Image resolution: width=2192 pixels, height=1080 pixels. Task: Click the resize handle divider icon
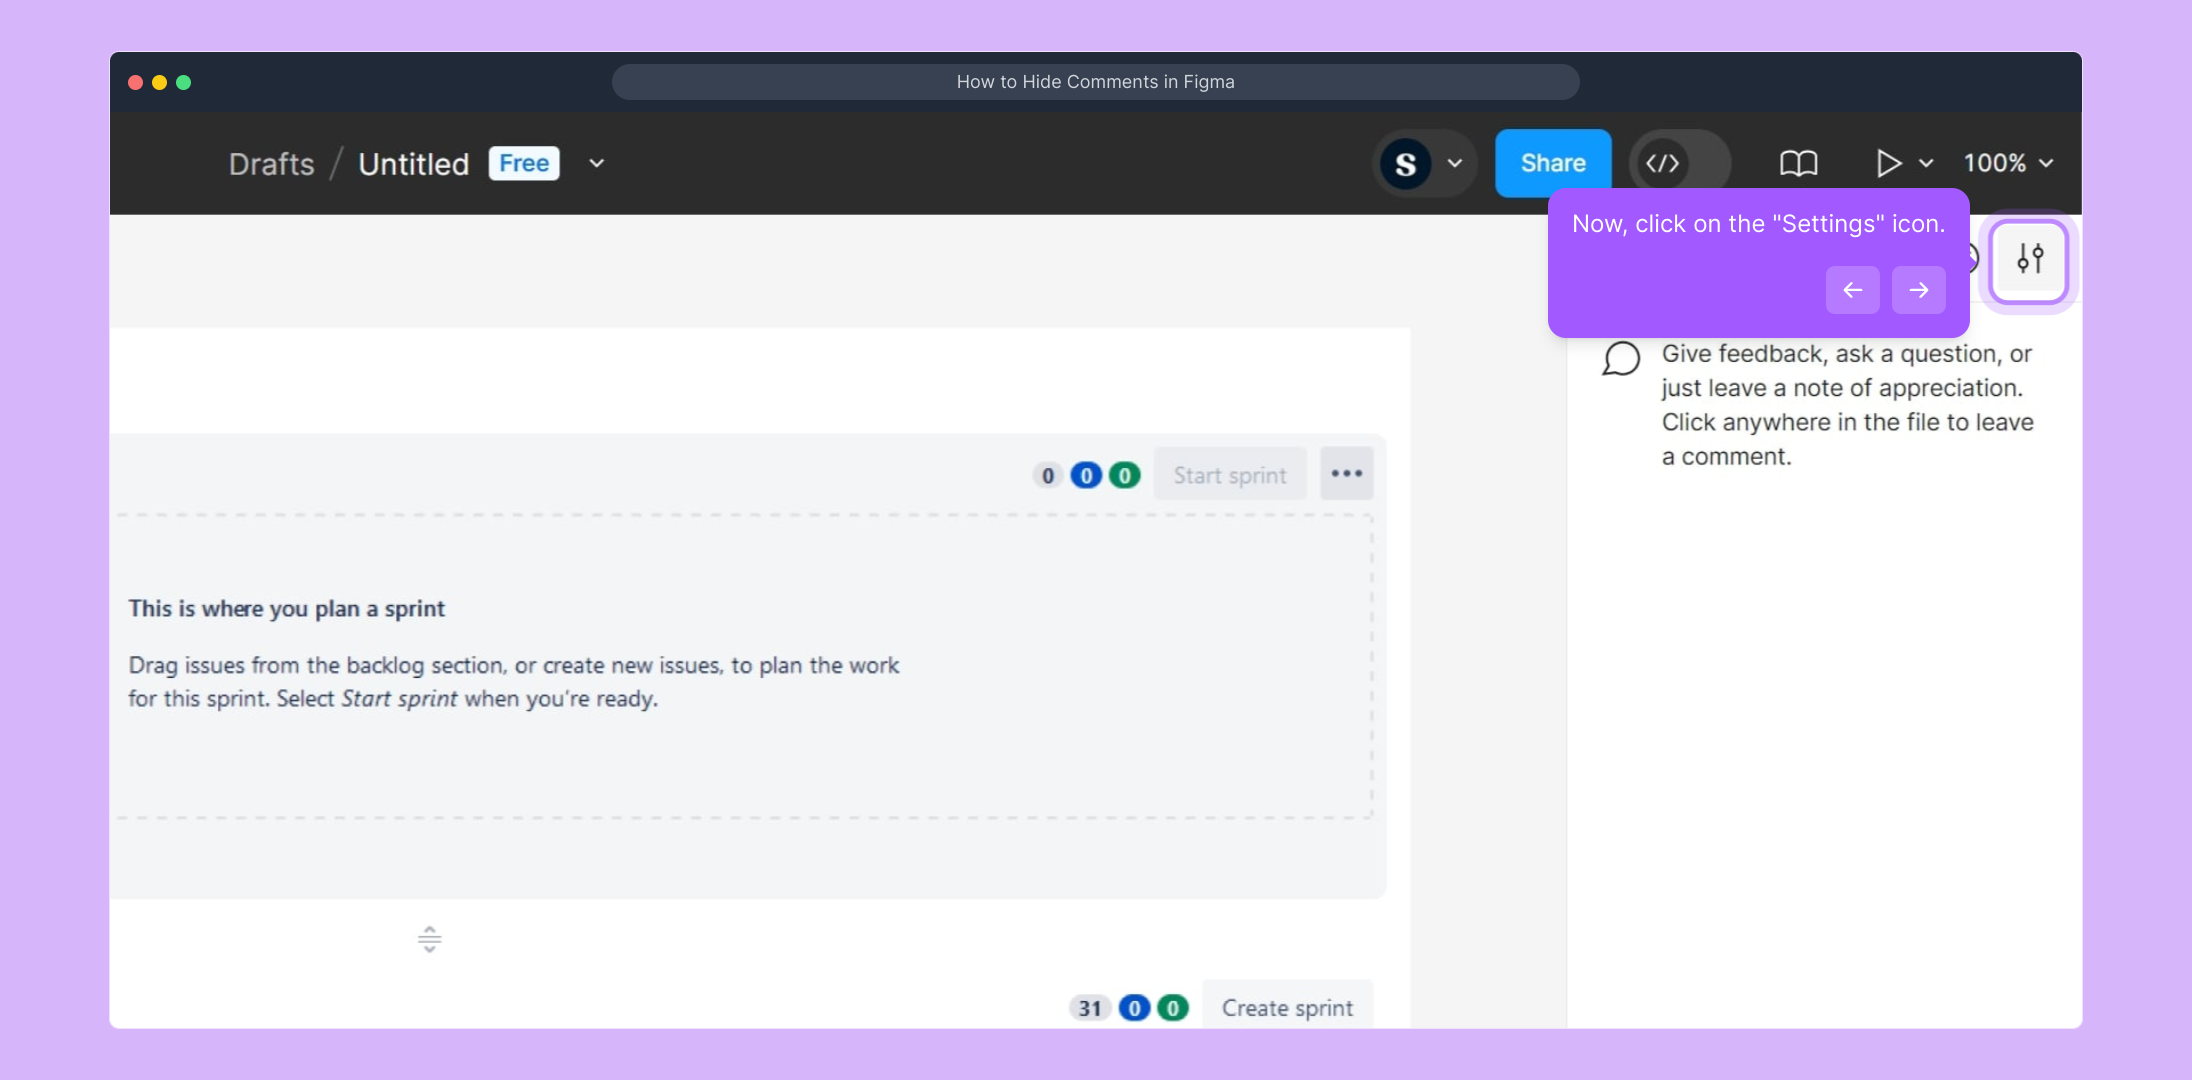(x=429, y=939)
